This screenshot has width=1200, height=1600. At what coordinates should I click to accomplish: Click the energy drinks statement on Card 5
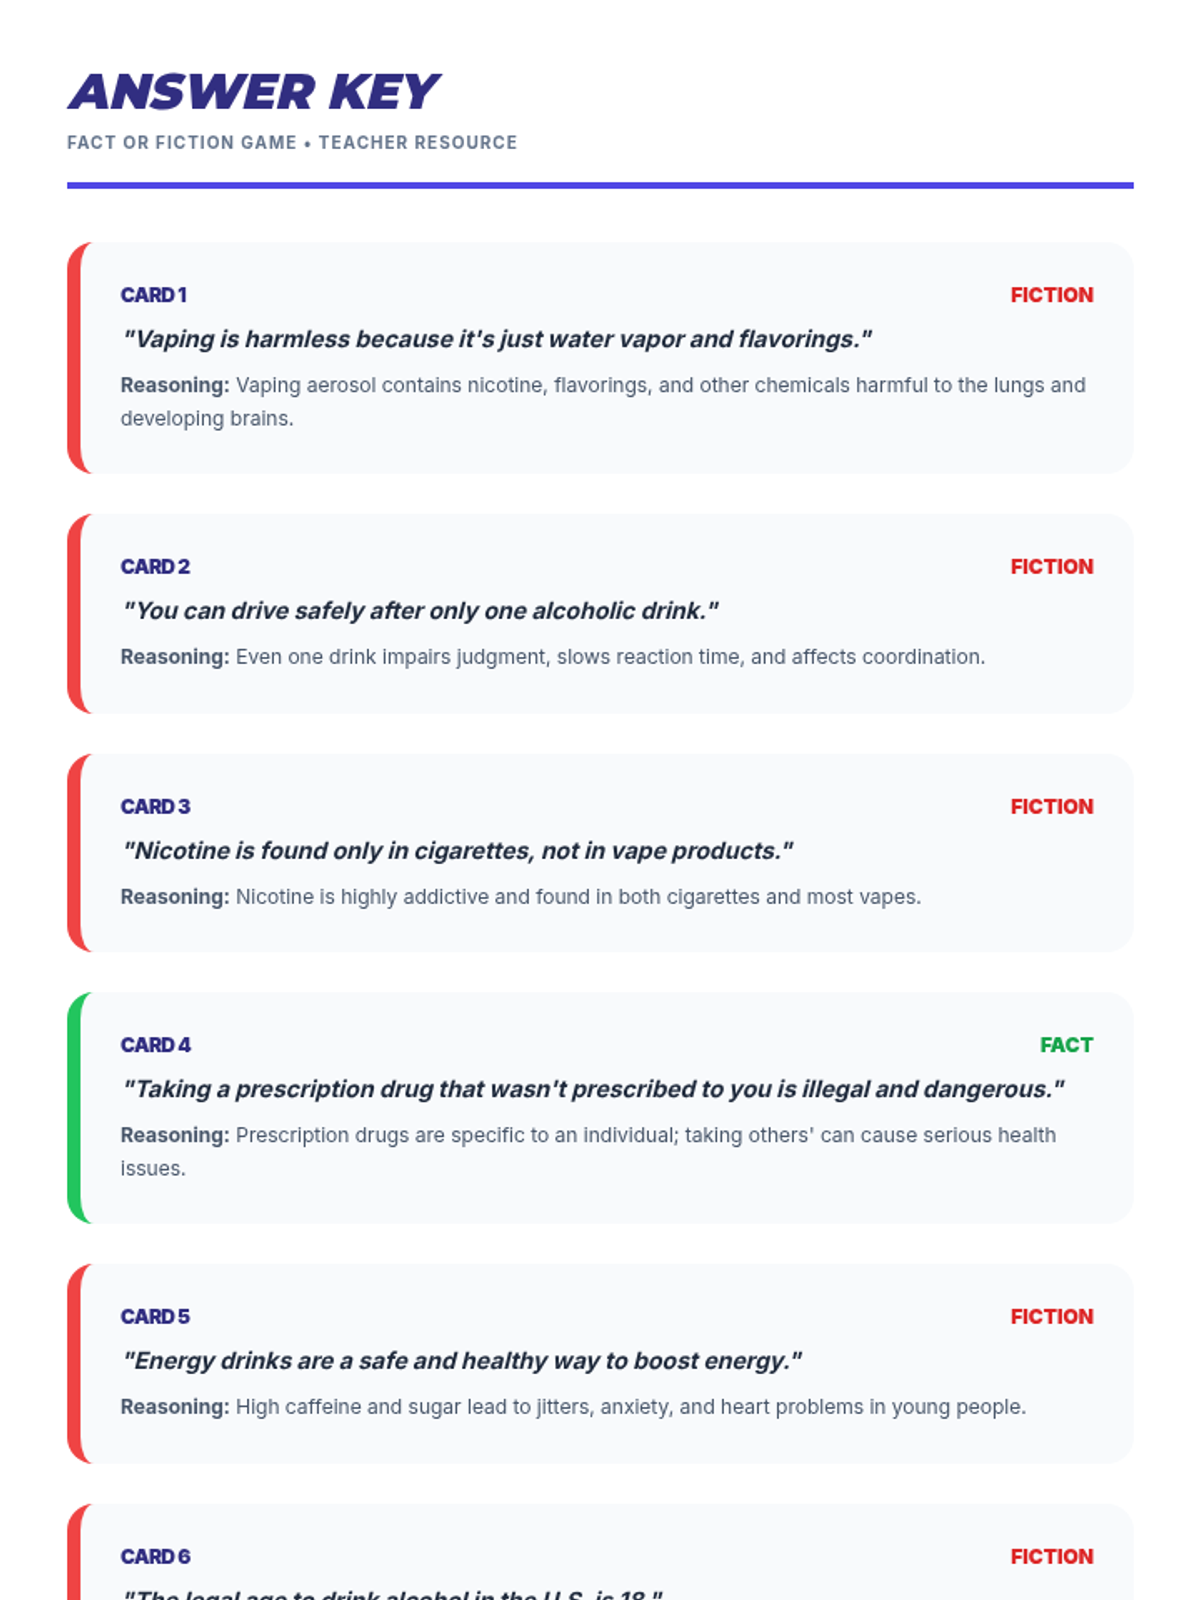(x=461, y=1361)
